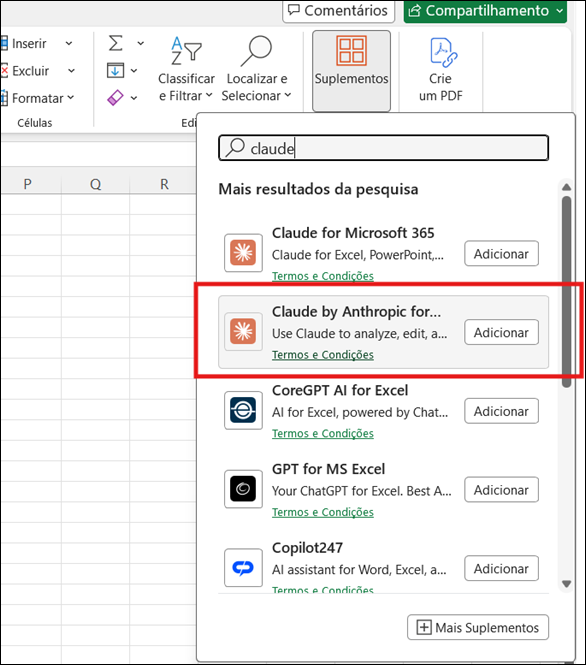
Task: Expand the Excluir cells dropdown
Action: pyautogui.click(x=71, y=70)
